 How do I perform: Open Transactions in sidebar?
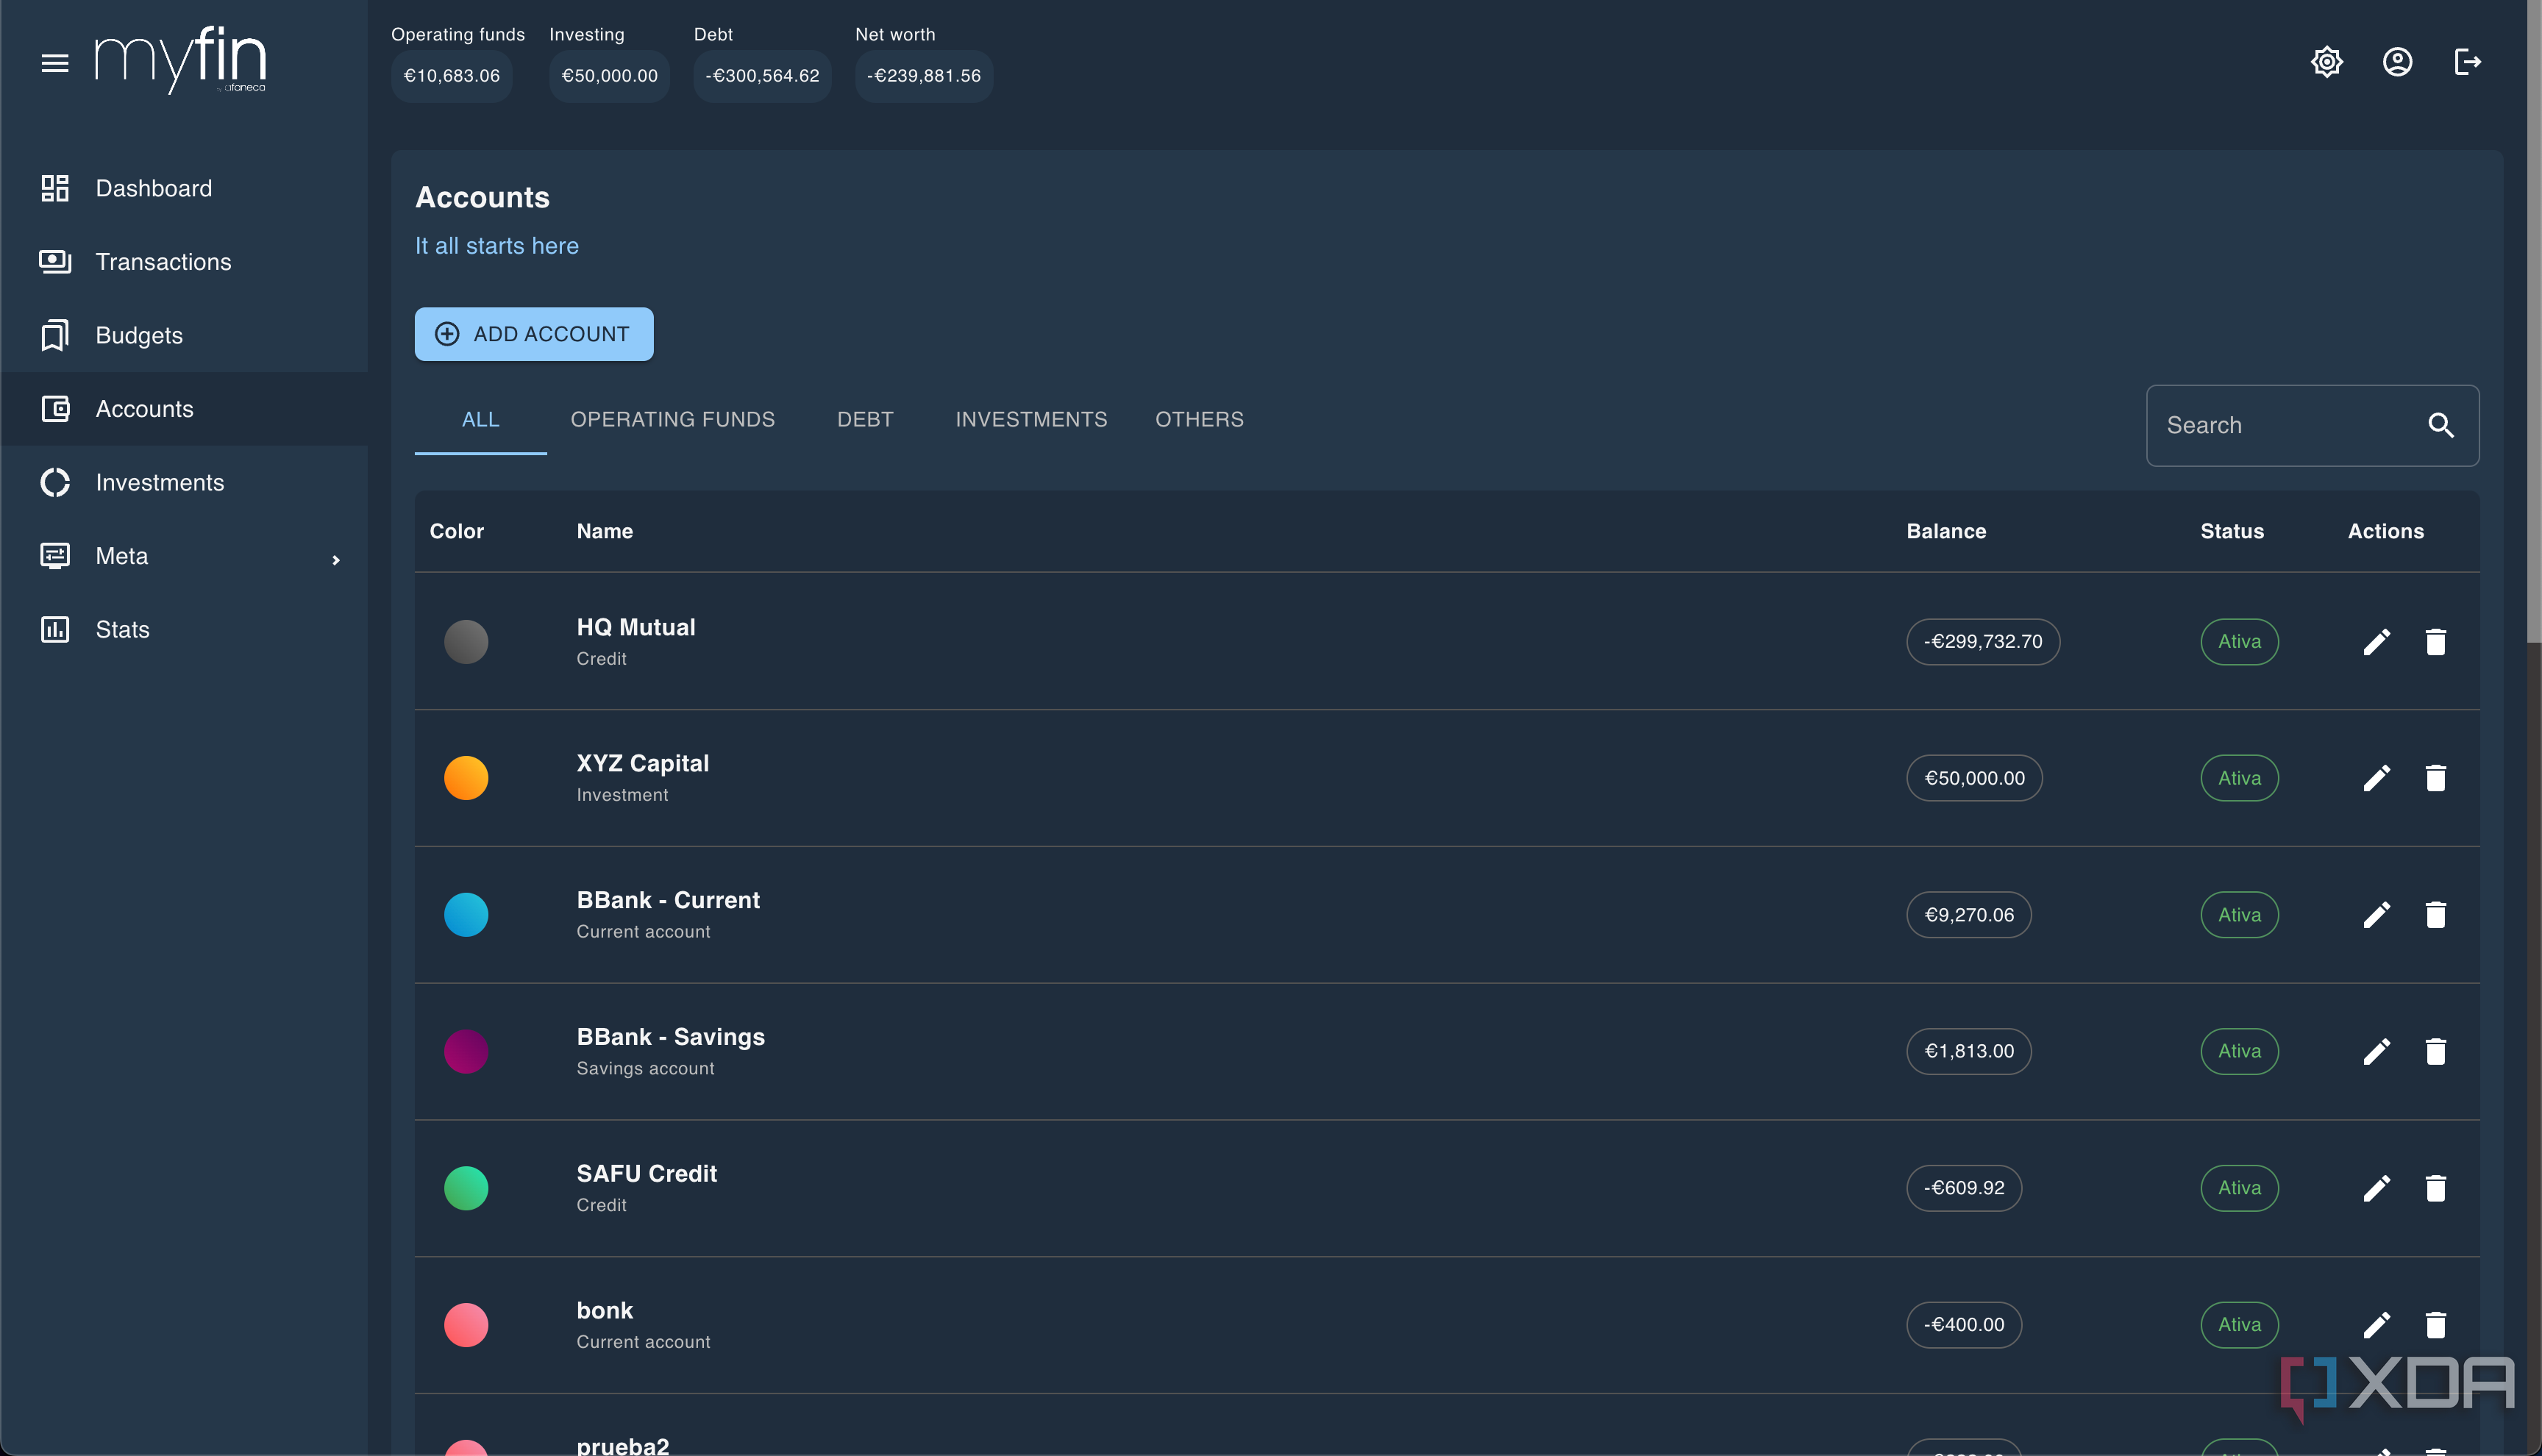184,262
